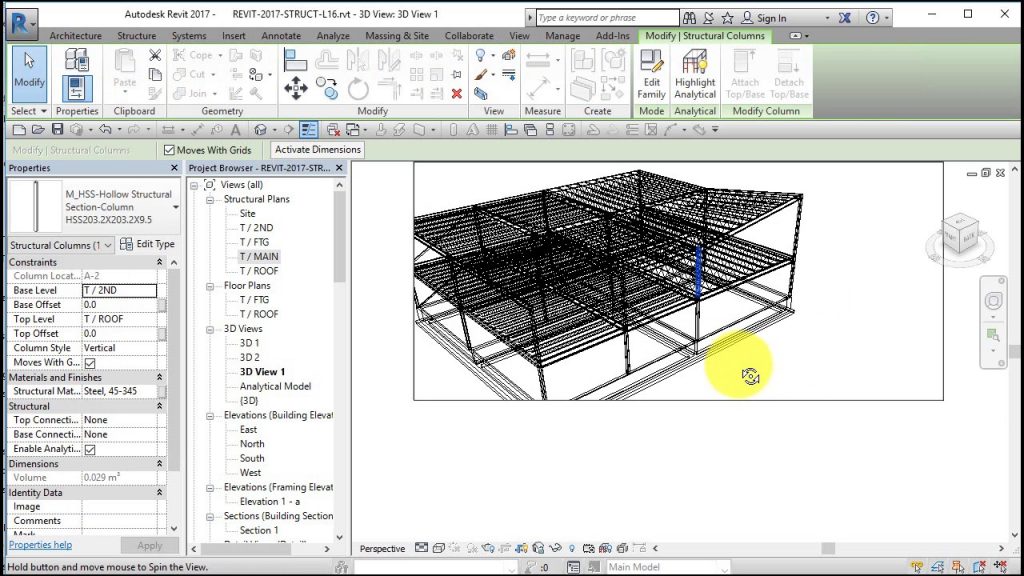Open the Select panel dropdown
Screen dimensions: 1024x576
point(29,111)
